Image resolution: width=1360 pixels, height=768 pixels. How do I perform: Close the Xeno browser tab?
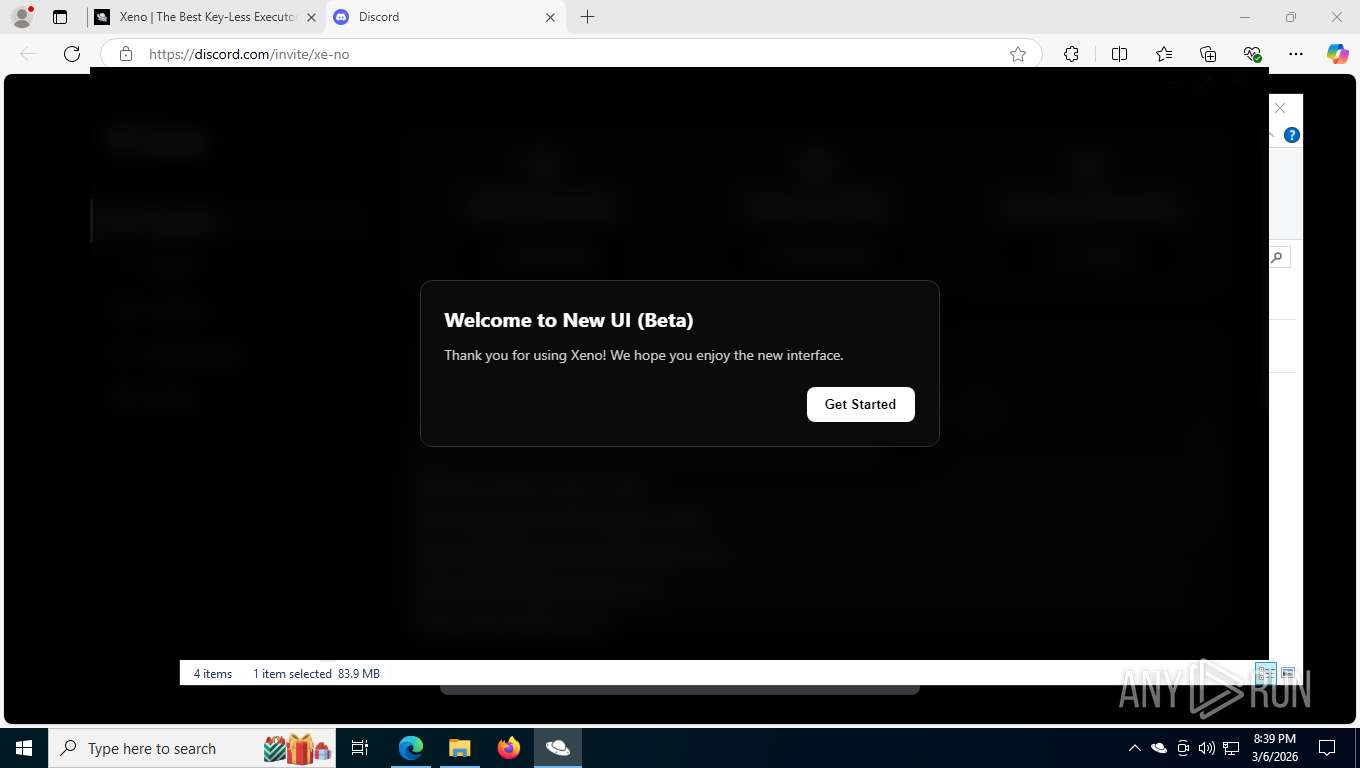click(x=311, y=17)
